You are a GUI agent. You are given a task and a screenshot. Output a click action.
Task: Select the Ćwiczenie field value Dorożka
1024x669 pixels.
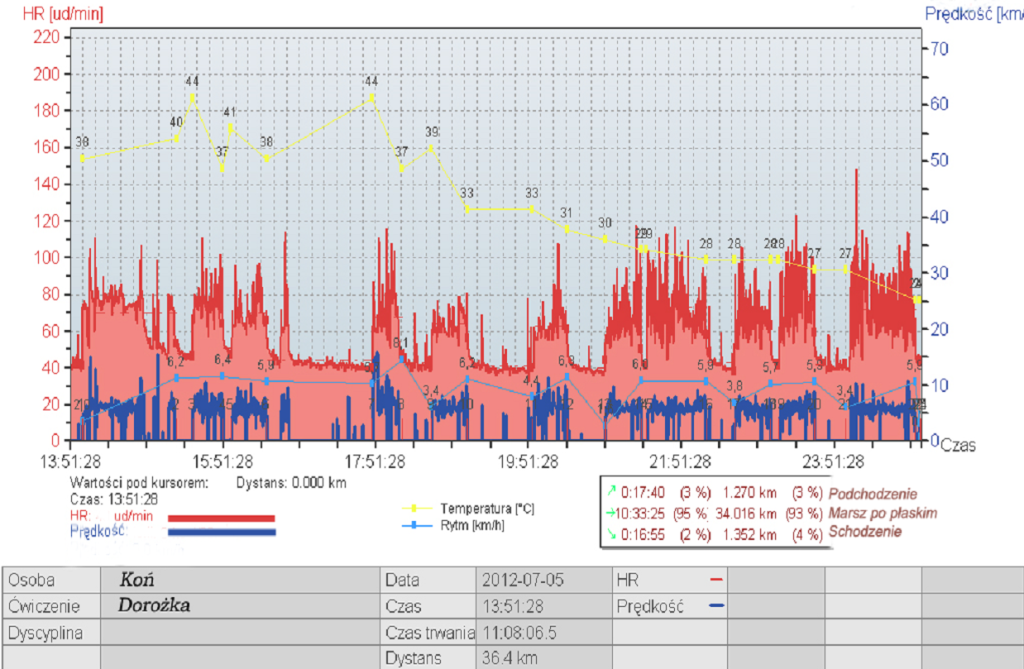pos(152,606)
